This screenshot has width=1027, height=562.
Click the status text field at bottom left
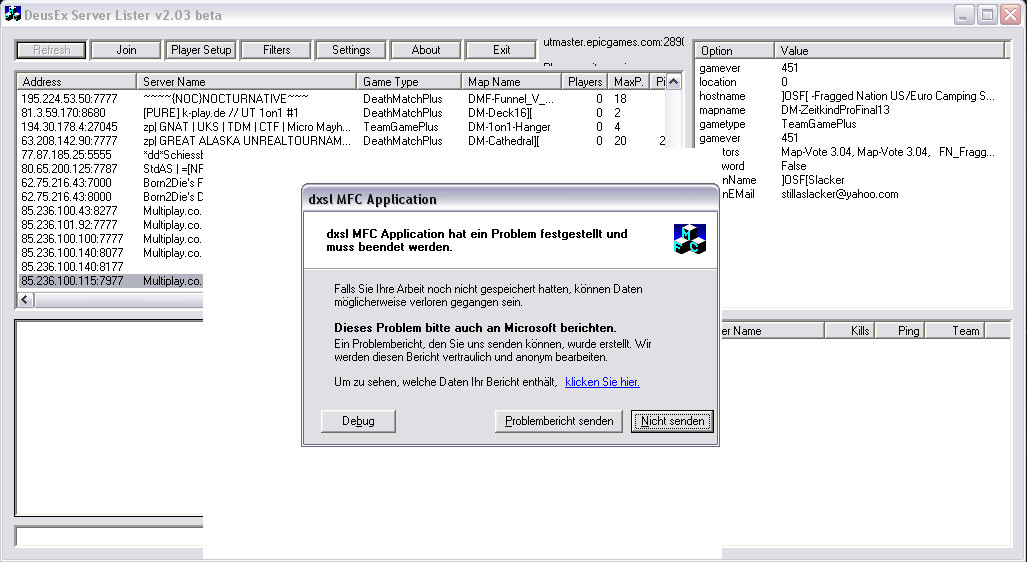pos(109,536)
